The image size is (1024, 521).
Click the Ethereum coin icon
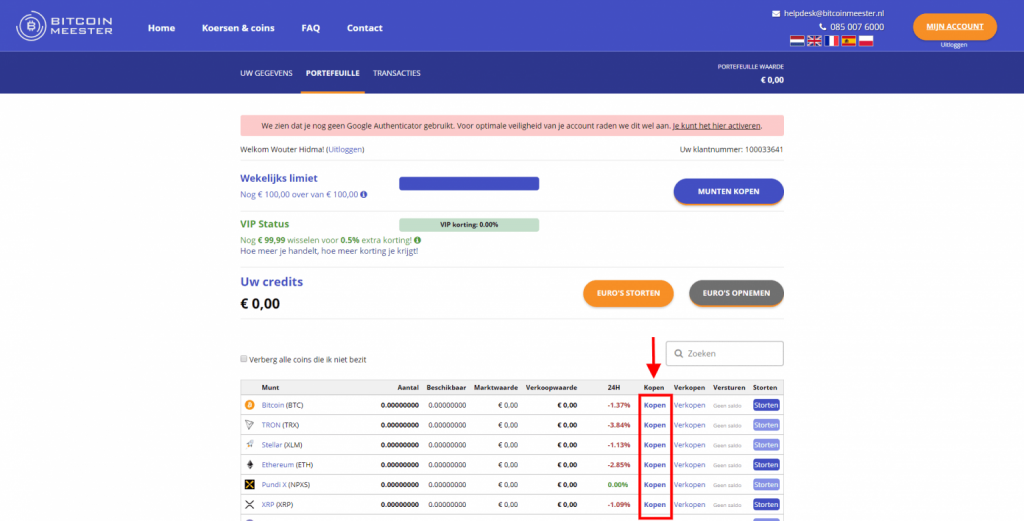(x=249, y=465)
